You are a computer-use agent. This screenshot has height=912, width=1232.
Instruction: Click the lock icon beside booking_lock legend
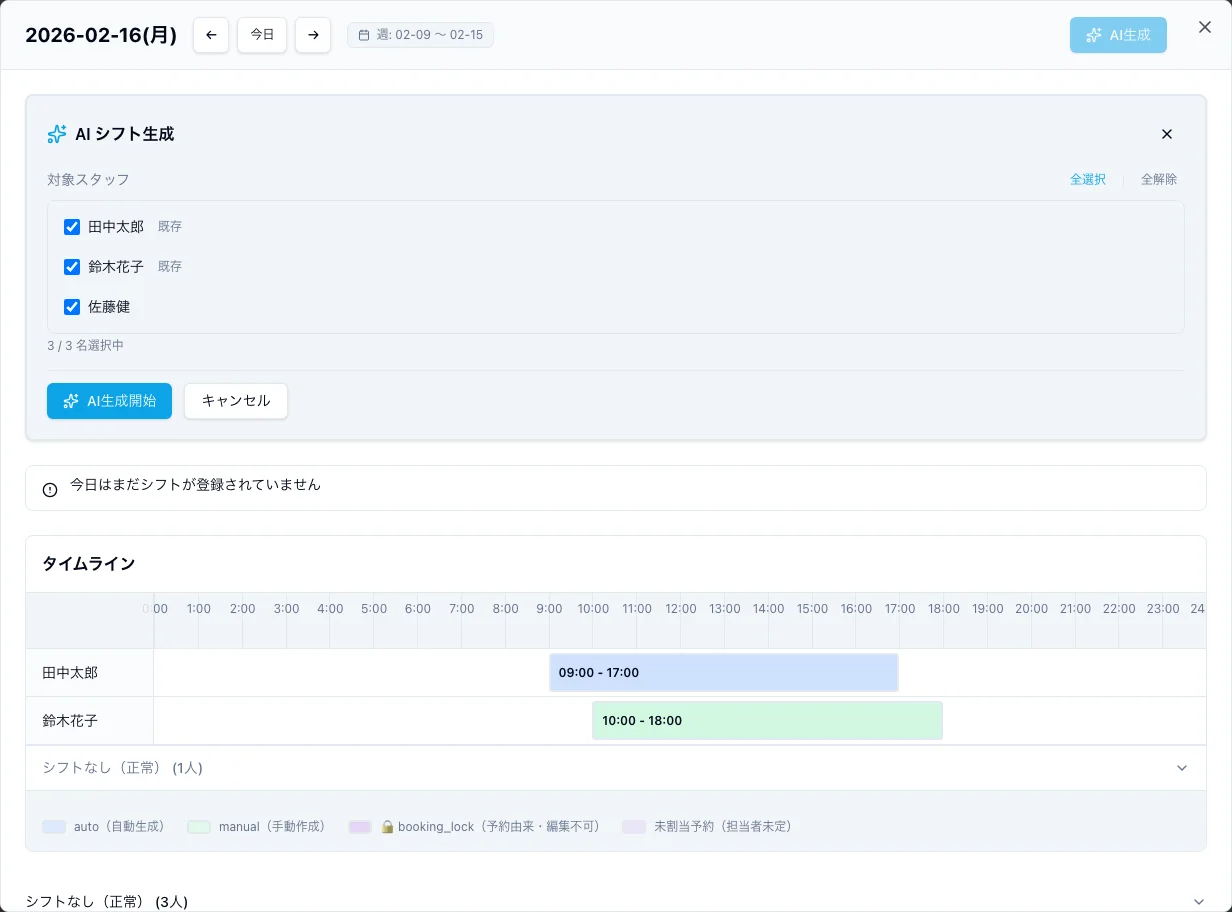click(387, 827)
